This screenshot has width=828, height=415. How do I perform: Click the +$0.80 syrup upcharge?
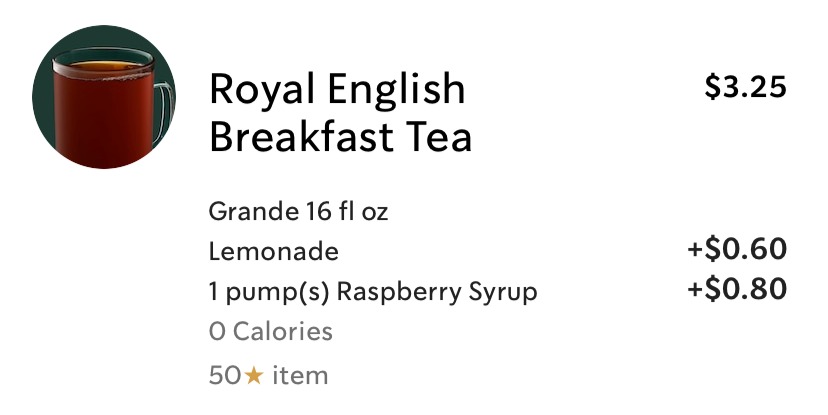click(x=737, y=290)
